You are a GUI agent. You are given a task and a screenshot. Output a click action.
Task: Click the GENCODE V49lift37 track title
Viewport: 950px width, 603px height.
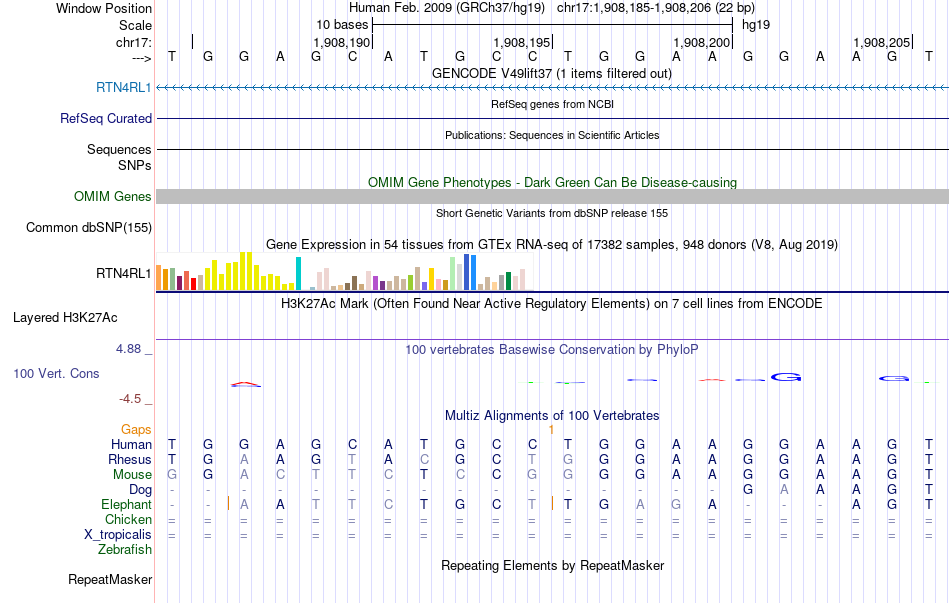pos(552,73)
